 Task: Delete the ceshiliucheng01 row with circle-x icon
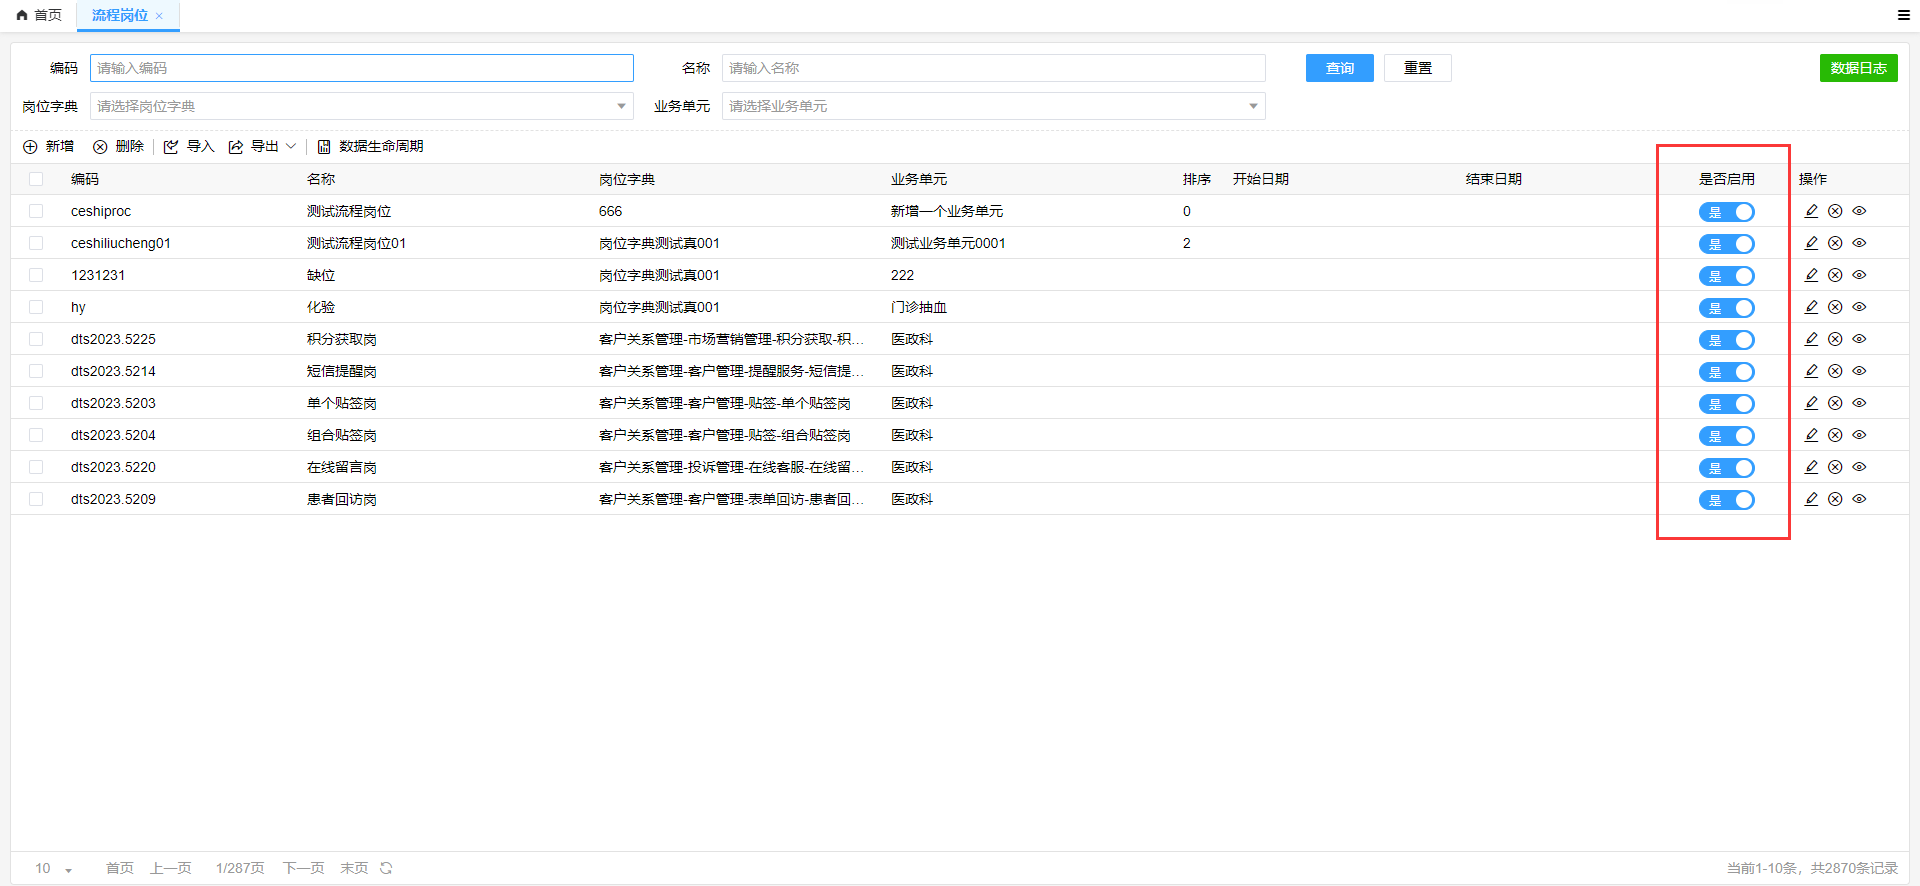(x=1835, y=243)
